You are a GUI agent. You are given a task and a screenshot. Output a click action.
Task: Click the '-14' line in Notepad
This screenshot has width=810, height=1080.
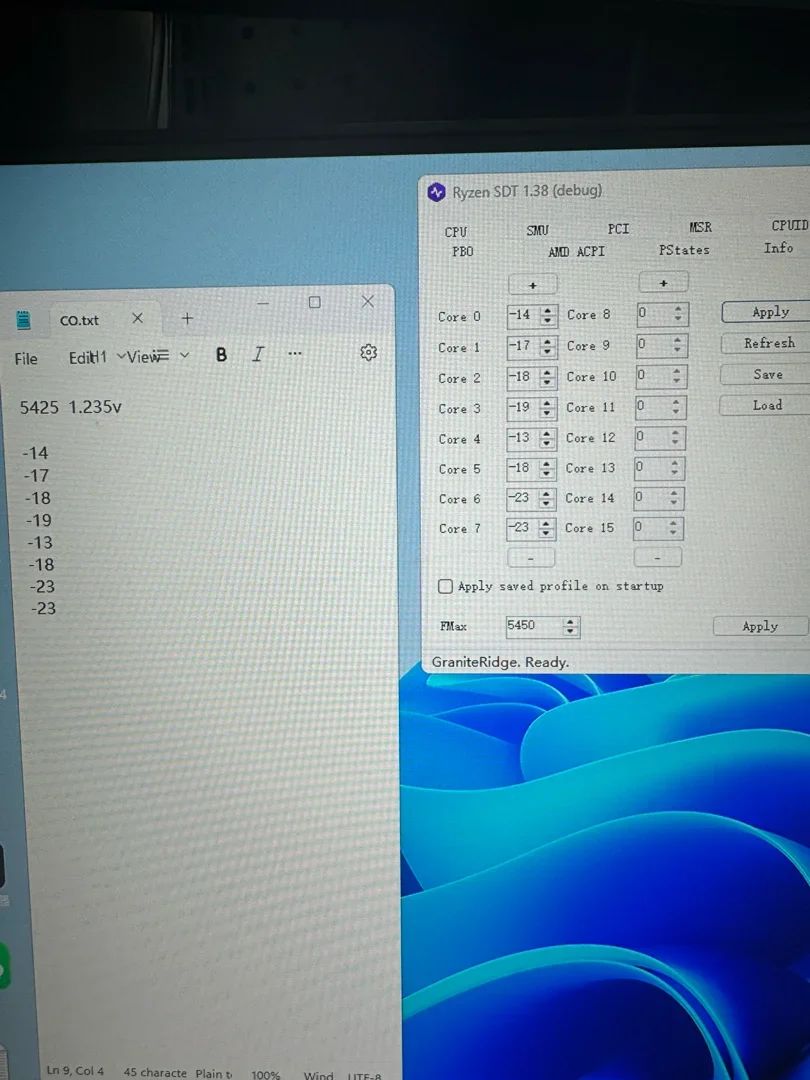(x=35, y=453)
